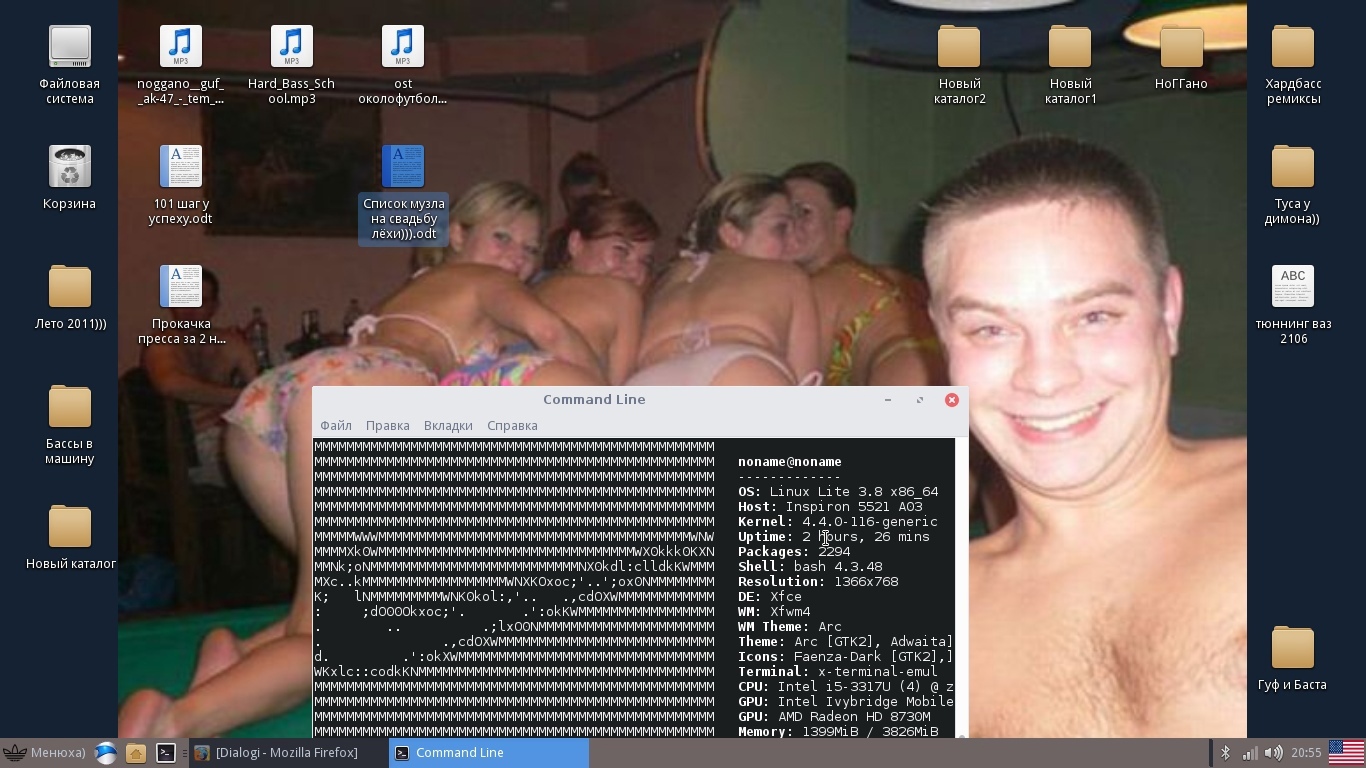The image size is (1366, 768).
Task: Click the GPU: Intel Ivybridge Mobile line
Action: coord(846,702)
